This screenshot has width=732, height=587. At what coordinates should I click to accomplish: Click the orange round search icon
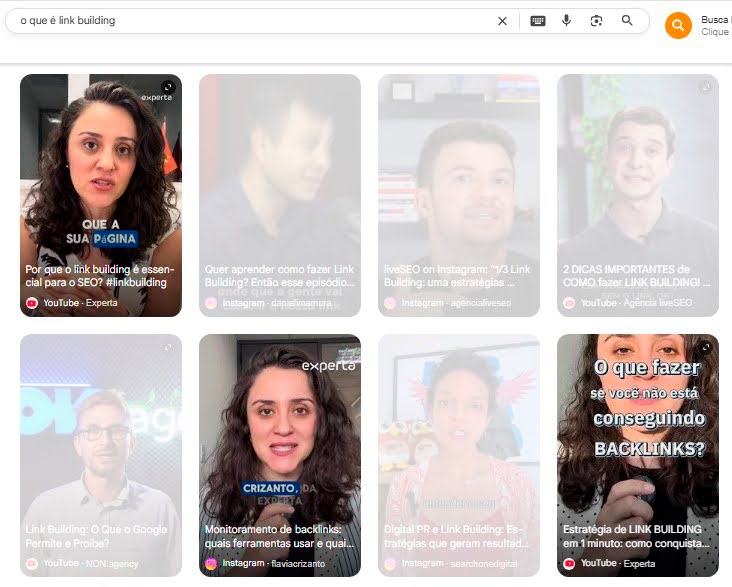click(678, 26)
